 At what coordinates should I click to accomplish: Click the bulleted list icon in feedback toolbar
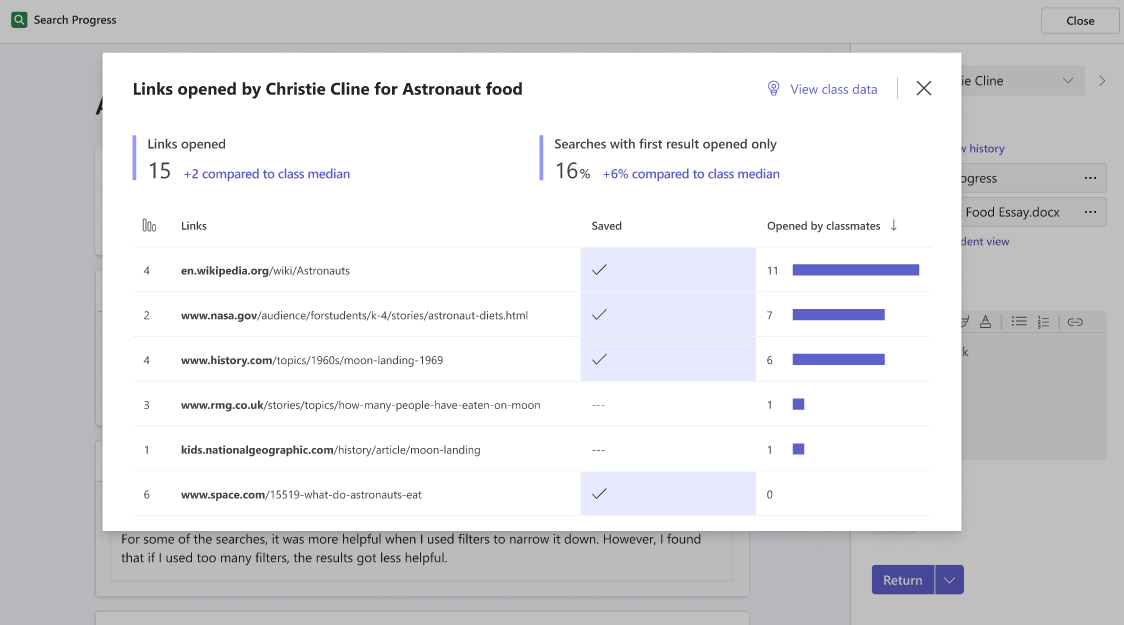pos(1019,322)
